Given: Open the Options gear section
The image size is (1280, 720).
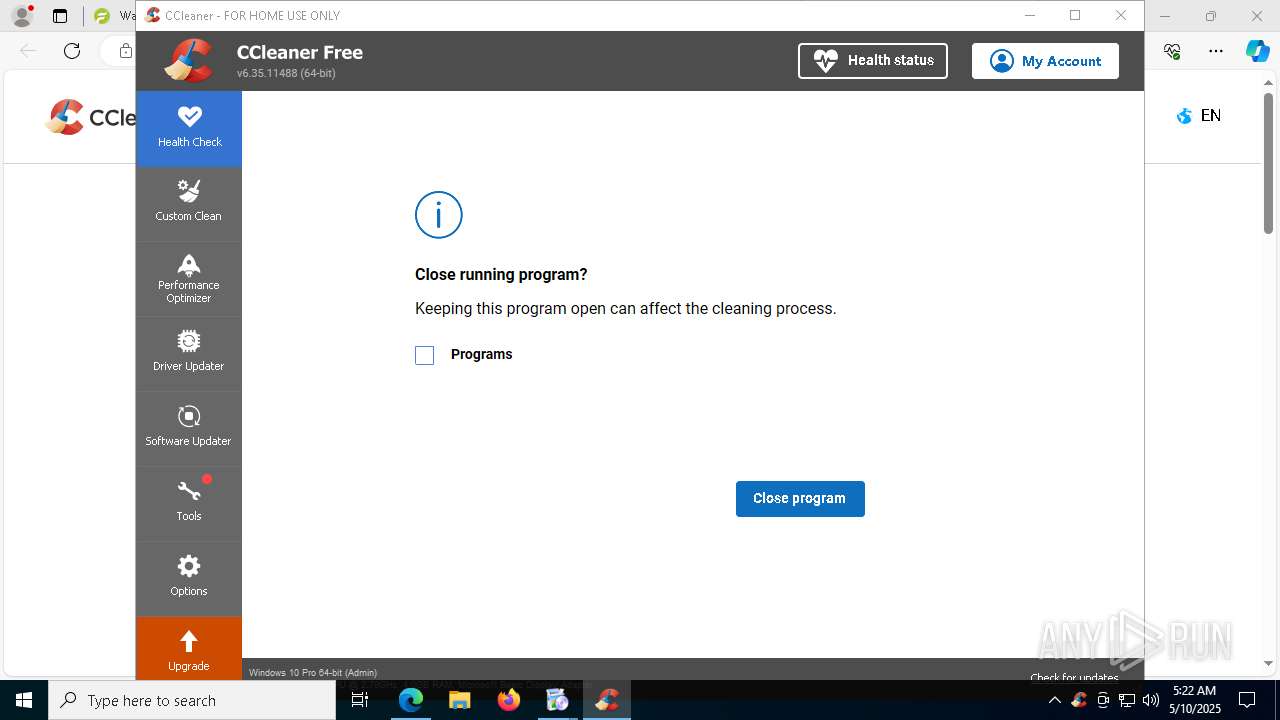Looking at the screenshot, I should pyautogui.click(x=189, y=578).
